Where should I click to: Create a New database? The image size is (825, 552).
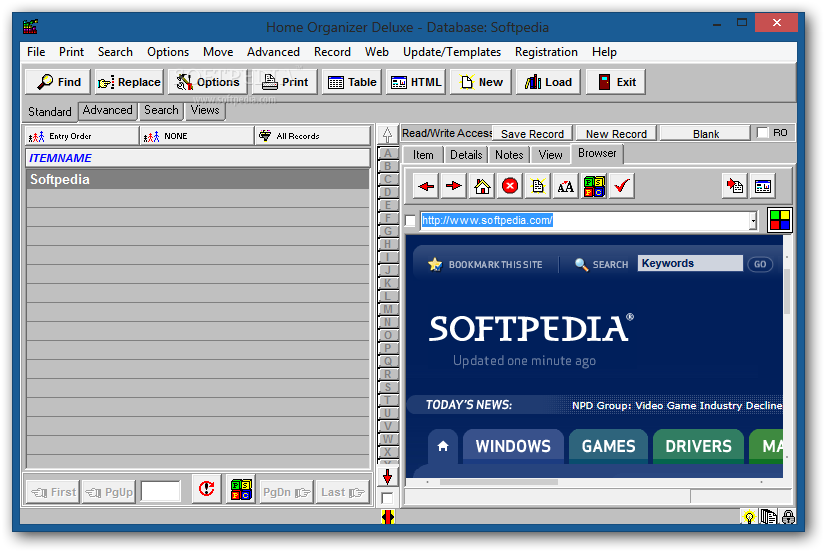click(x=481, y=82)
